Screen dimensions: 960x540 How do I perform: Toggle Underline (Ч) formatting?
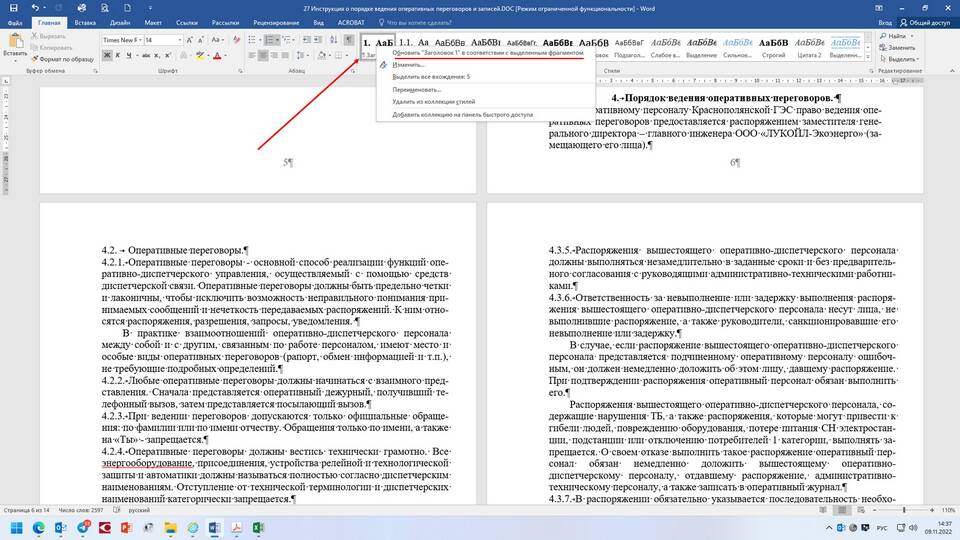[129, 56]
